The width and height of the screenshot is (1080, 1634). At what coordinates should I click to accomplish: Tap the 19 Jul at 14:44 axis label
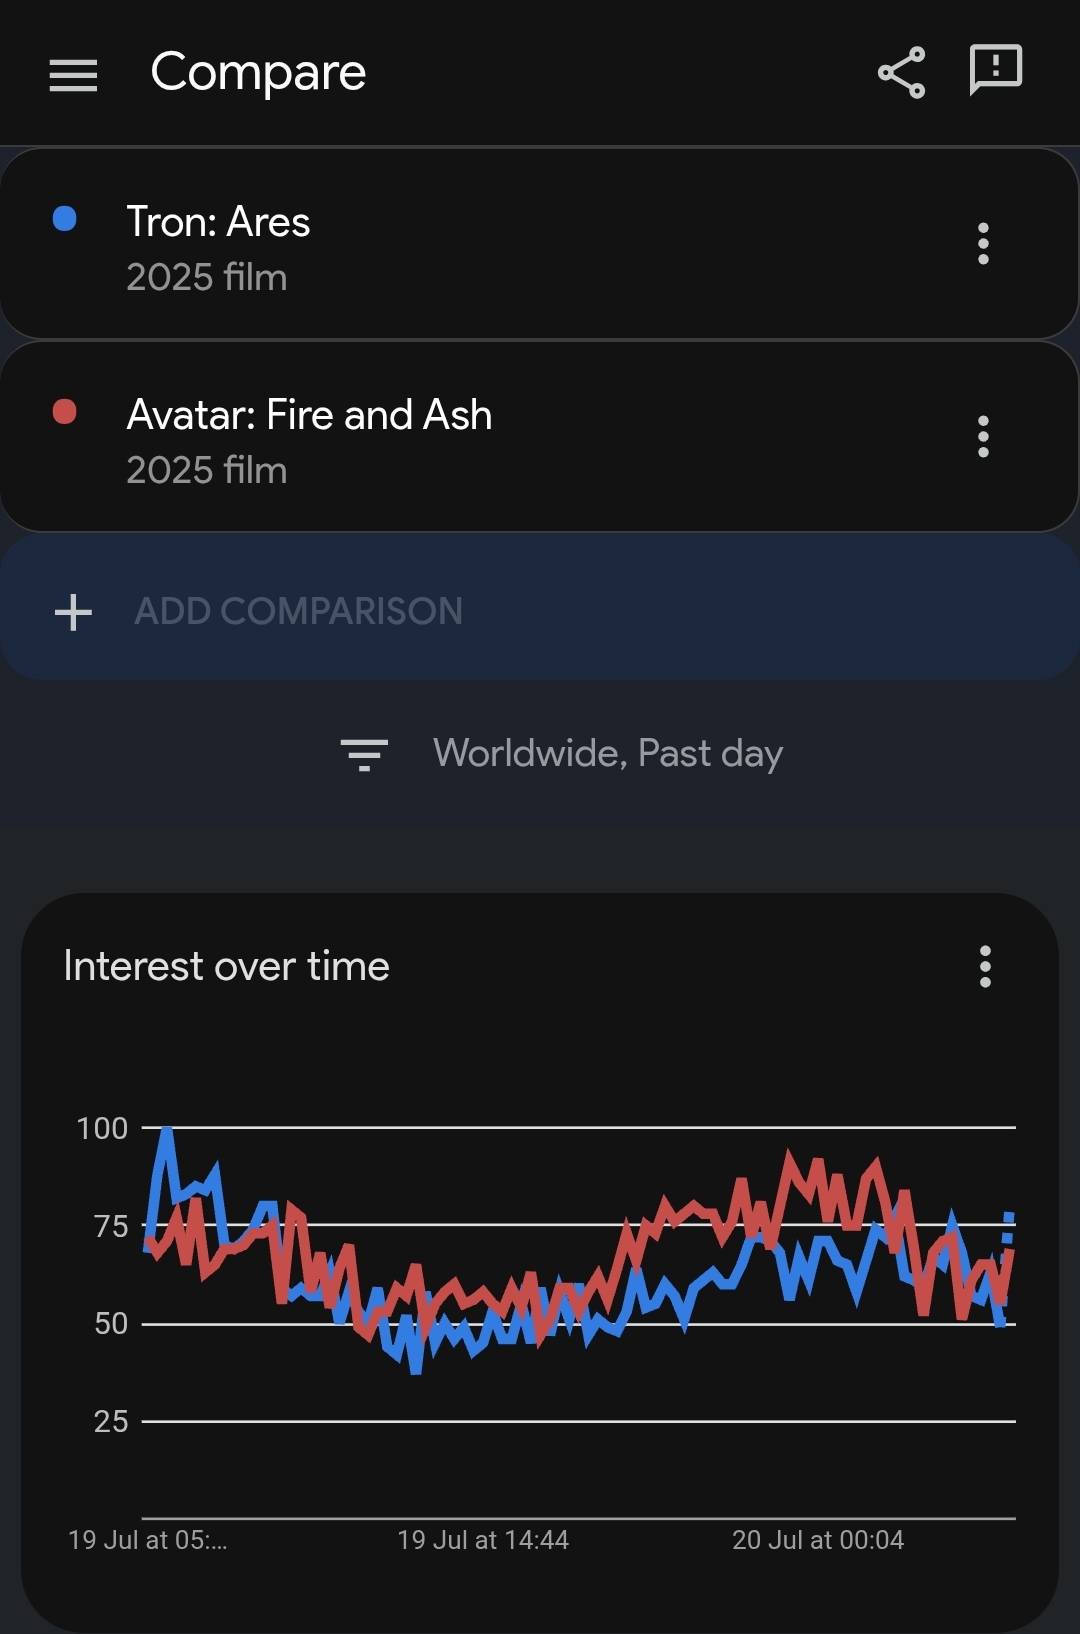pos(483,1540)
